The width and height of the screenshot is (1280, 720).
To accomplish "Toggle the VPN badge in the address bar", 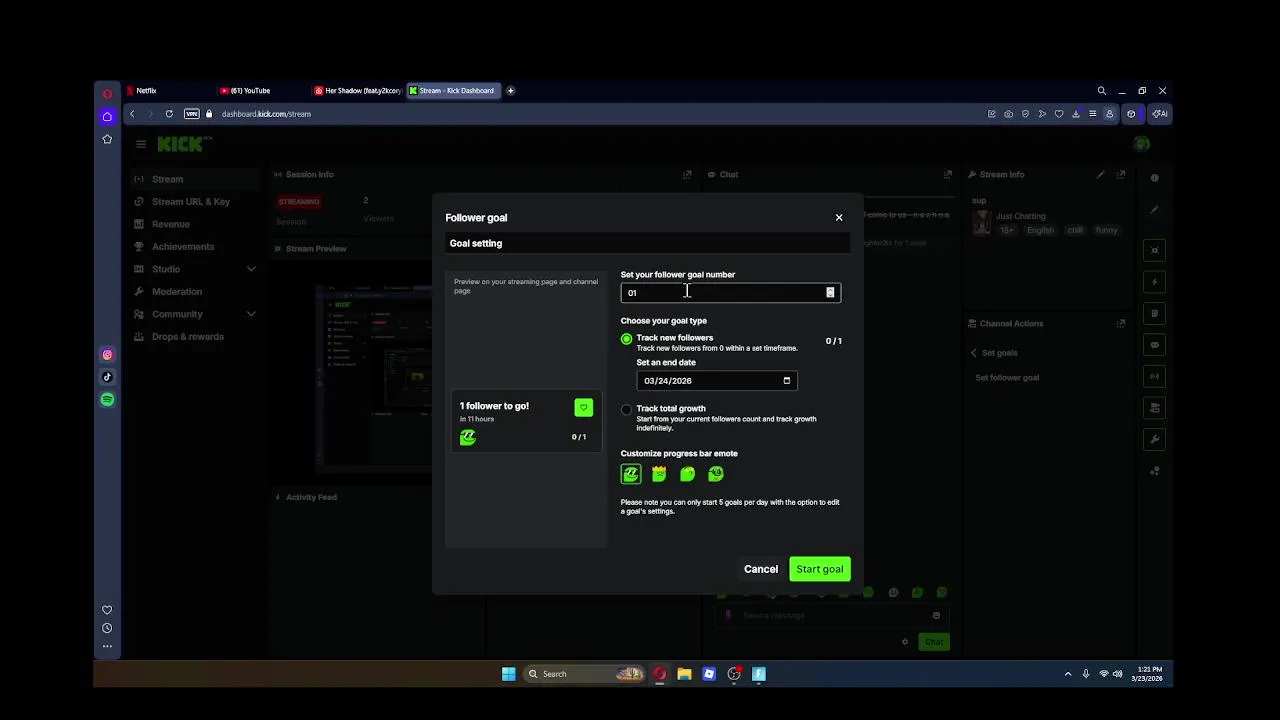I will pyautogui.click(x=191, y=114).
